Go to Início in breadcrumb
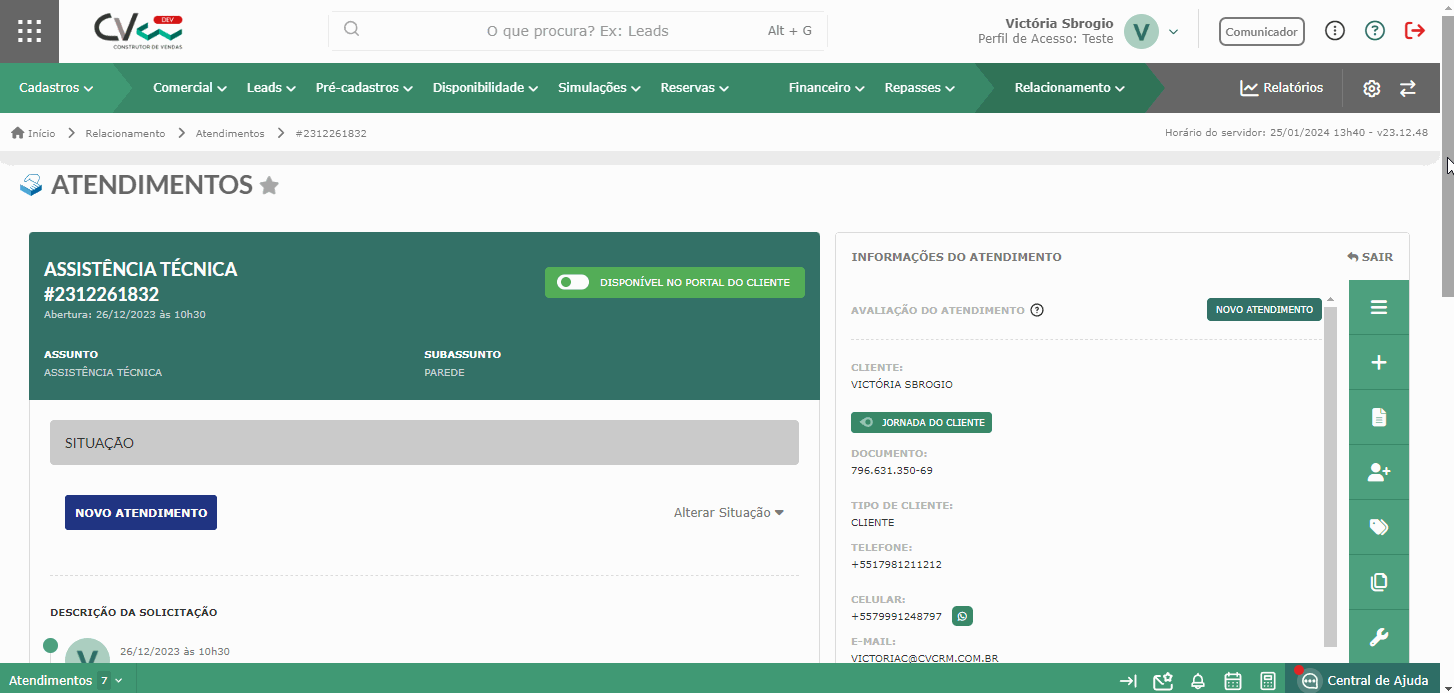This screenshot has width=1454, height=693. [x=41, y=133]
